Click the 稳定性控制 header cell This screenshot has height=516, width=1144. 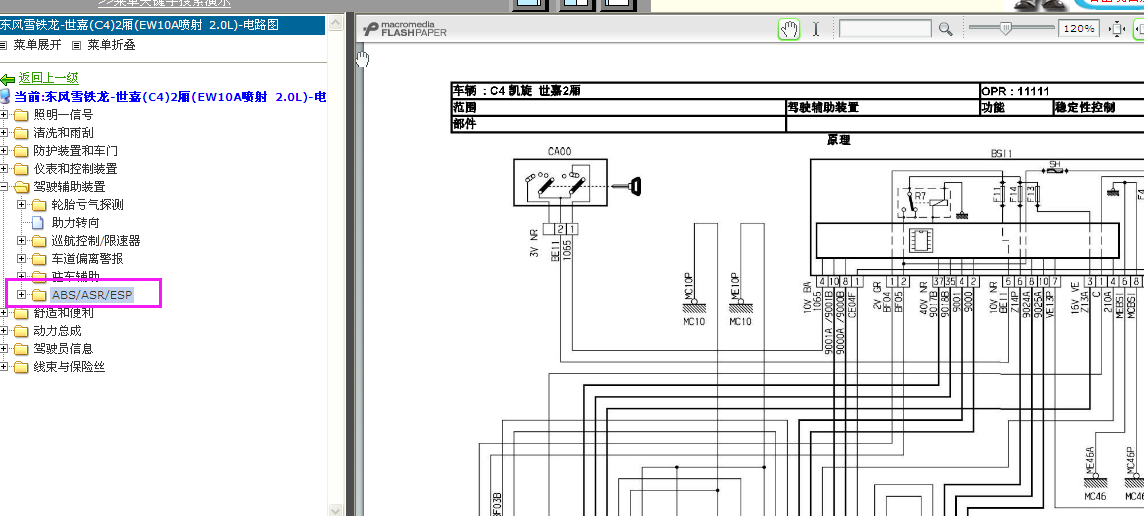[x=1098, y=107]
